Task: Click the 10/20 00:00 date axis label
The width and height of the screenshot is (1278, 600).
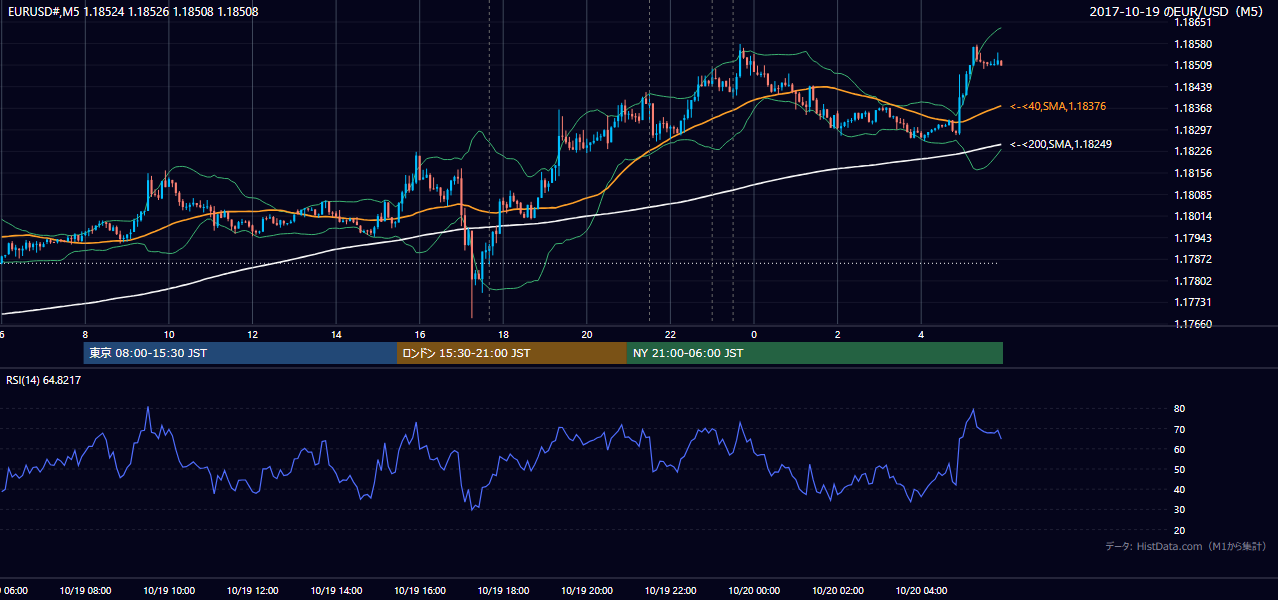Action: (x=753, y=590)
